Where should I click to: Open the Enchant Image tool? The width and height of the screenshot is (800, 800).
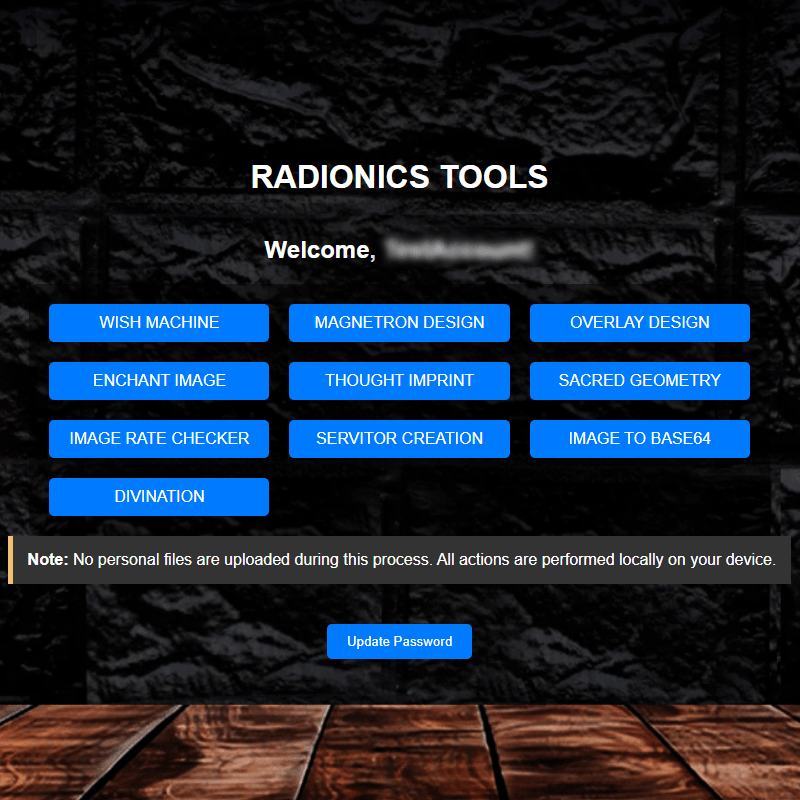(x=159, y=381)
